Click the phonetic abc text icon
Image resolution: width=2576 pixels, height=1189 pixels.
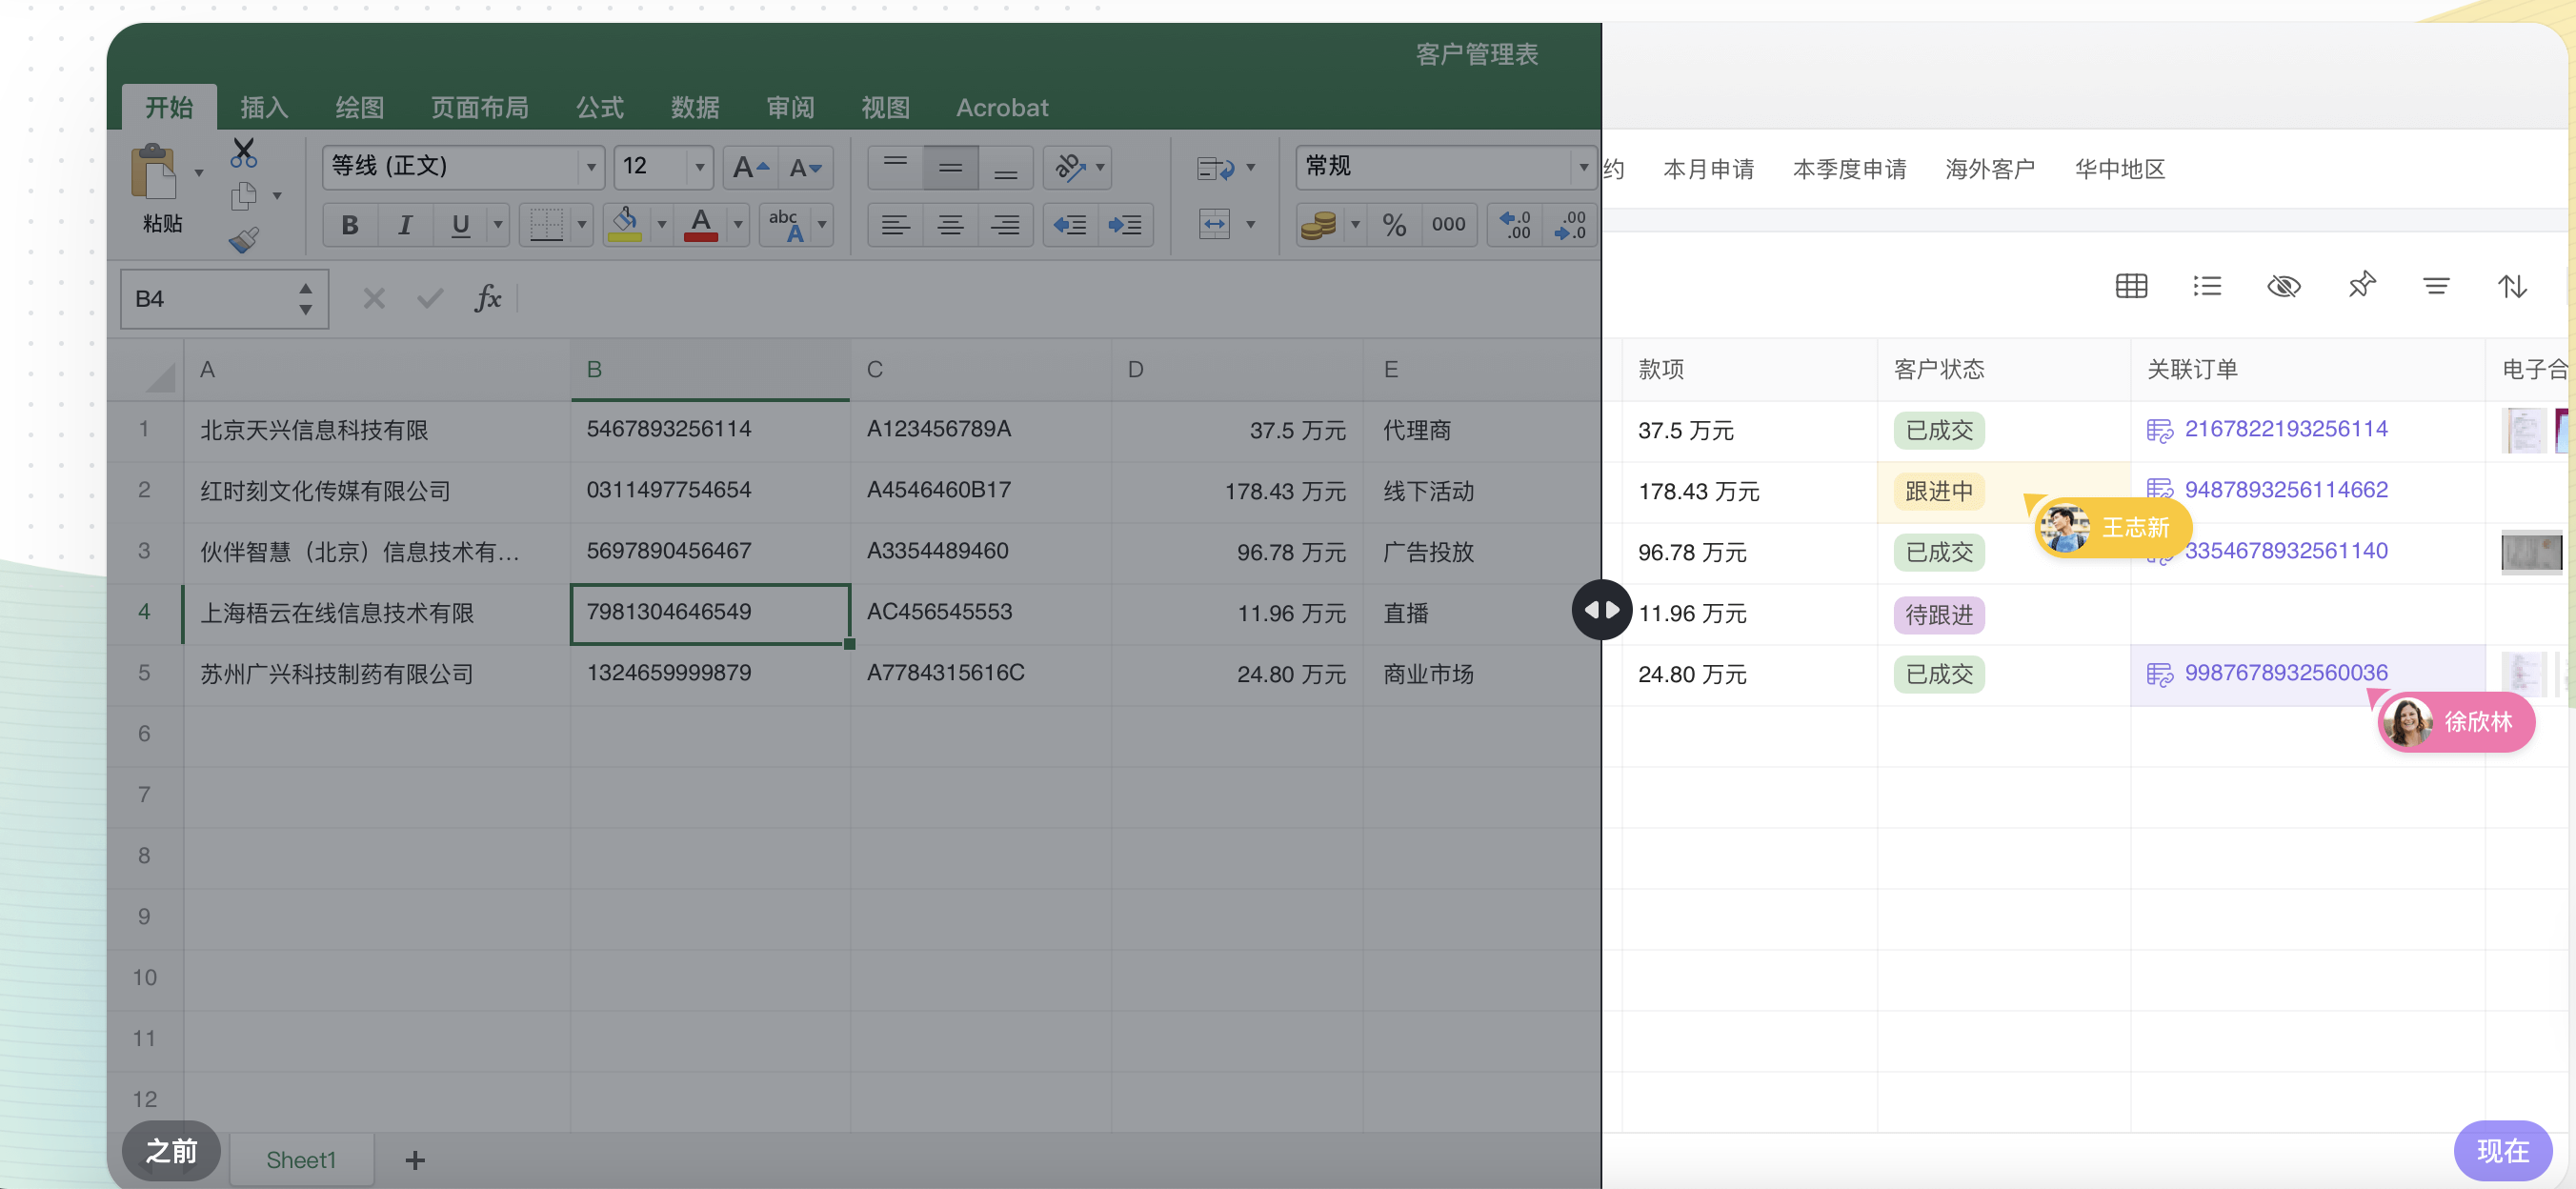[786, 225]
